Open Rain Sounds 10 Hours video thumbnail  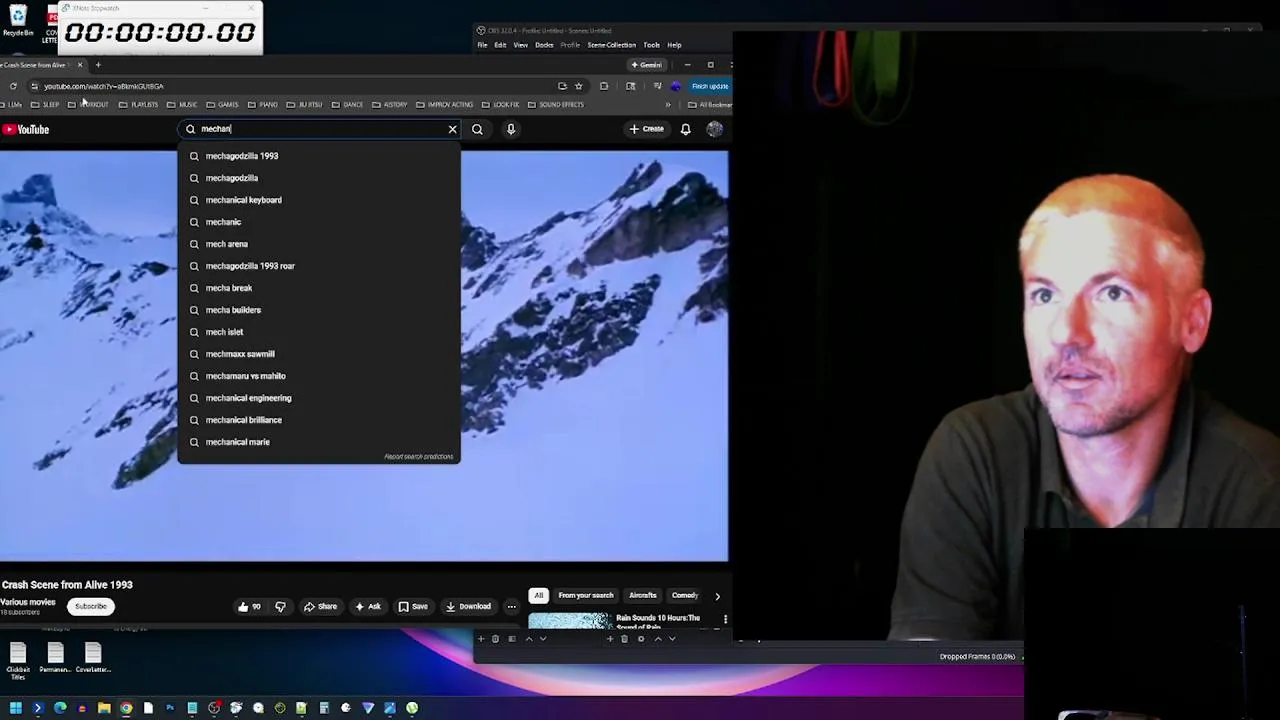[569, 621]
